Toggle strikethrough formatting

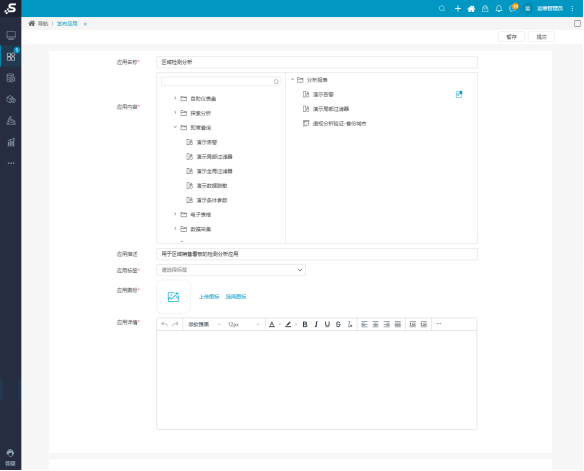[338, 324]
